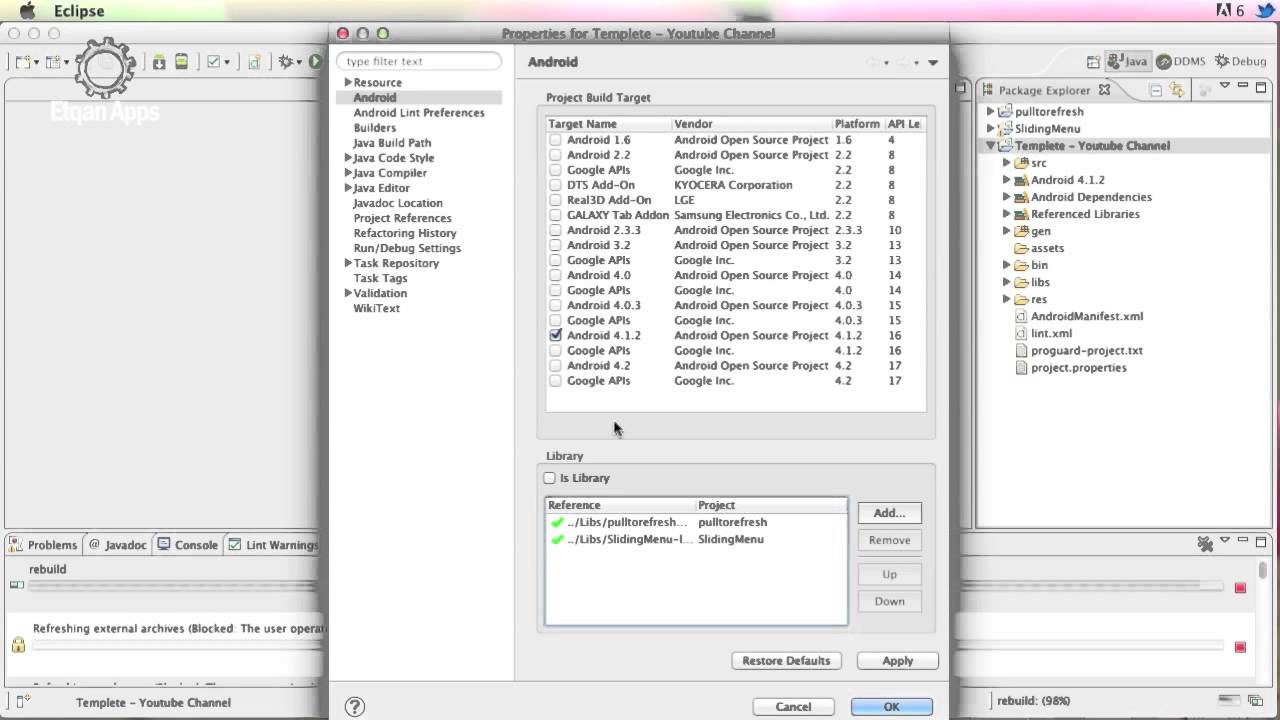The image size is (1280, 720).
Task: Click the Add... library button
Action: point(889,513)
